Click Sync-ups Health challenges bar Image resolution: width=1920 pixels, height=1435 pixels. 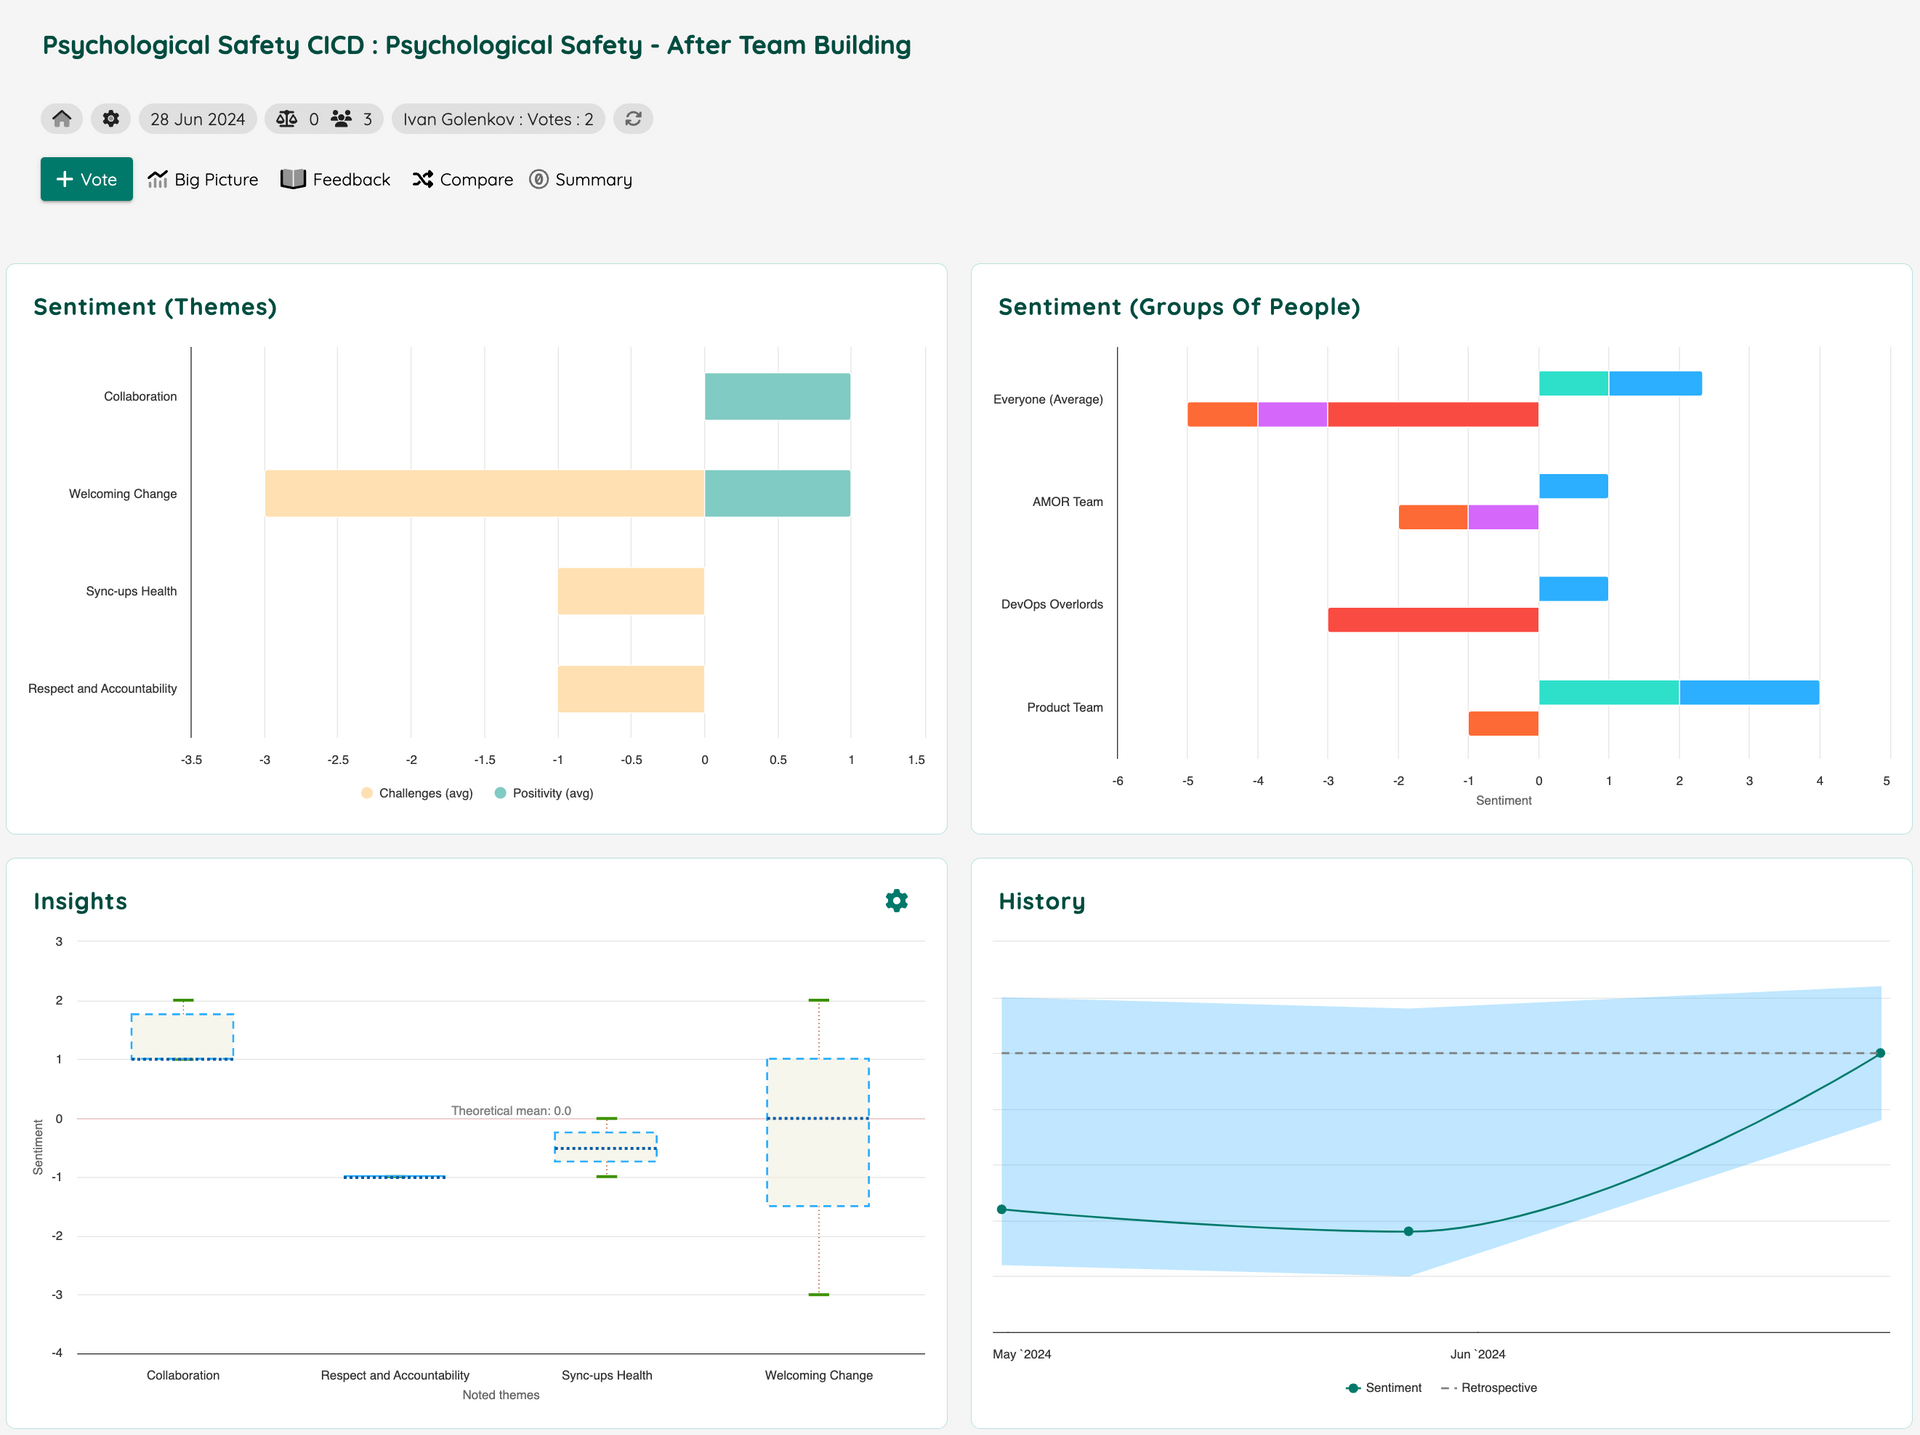(x=631, y=591)
